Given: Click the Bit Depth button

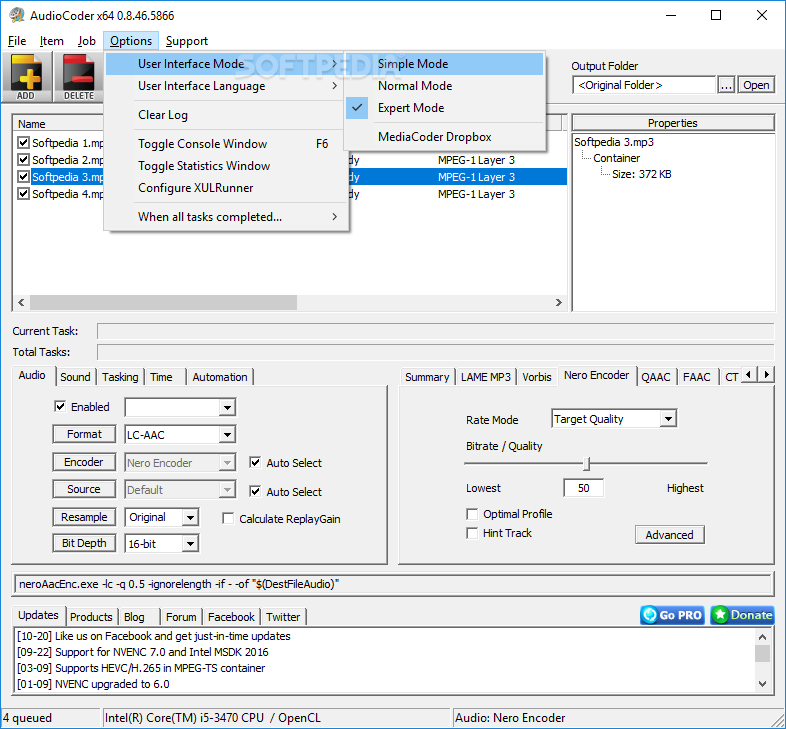Looking at the screenshot, I should point(84,543).
